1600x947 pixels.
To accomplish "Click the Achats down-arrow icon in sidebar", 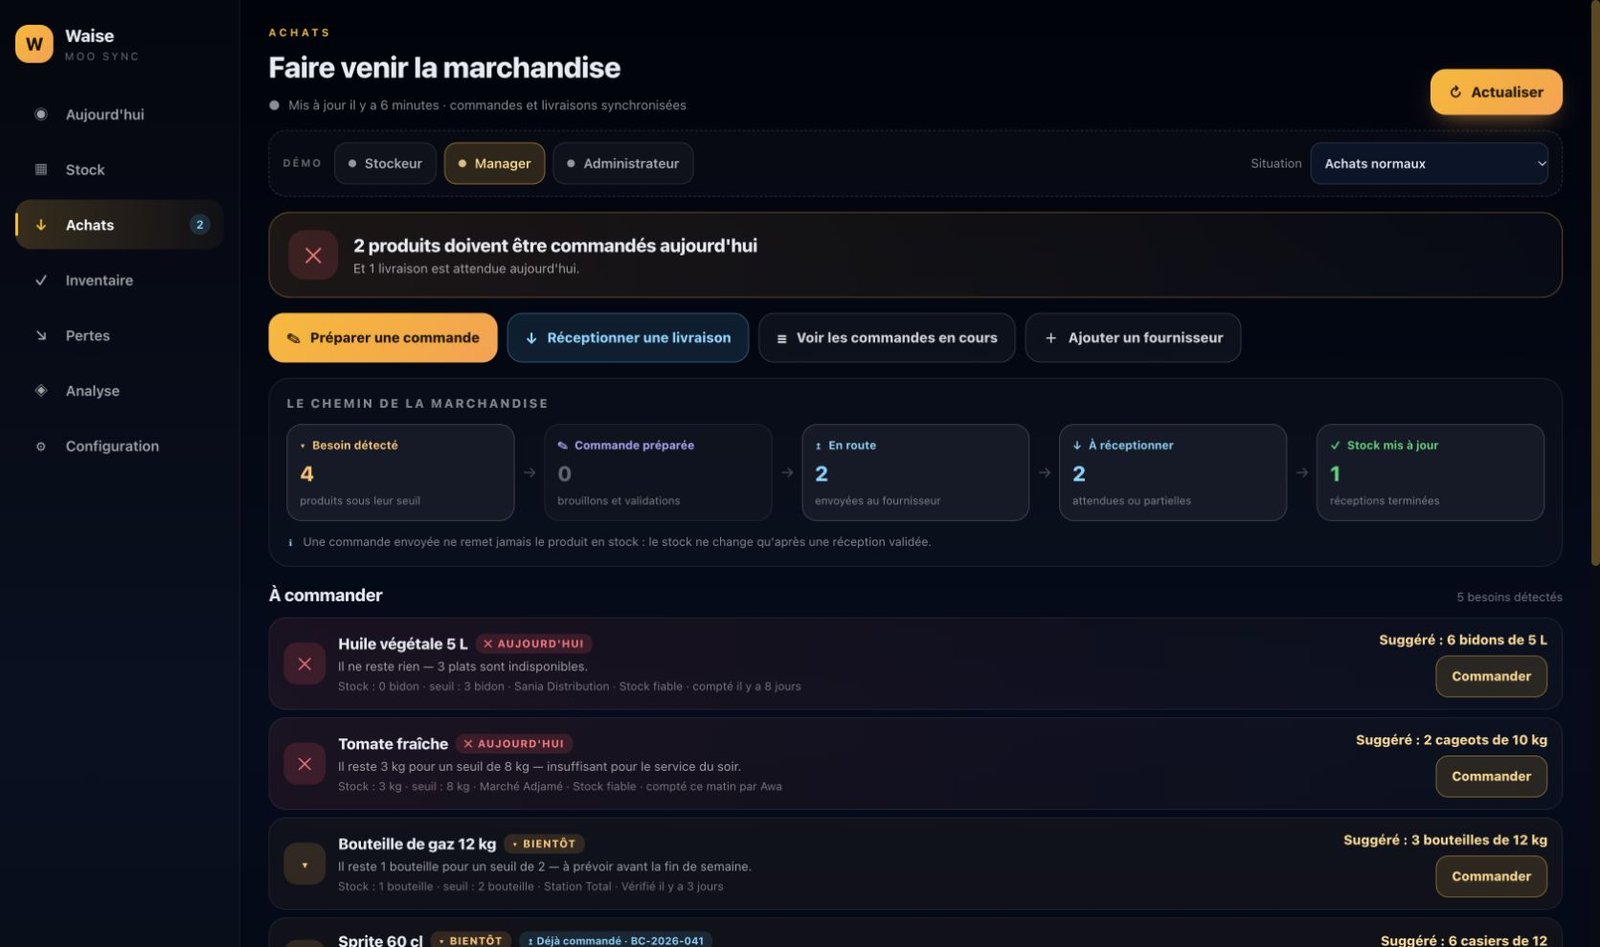I will 41,225.
